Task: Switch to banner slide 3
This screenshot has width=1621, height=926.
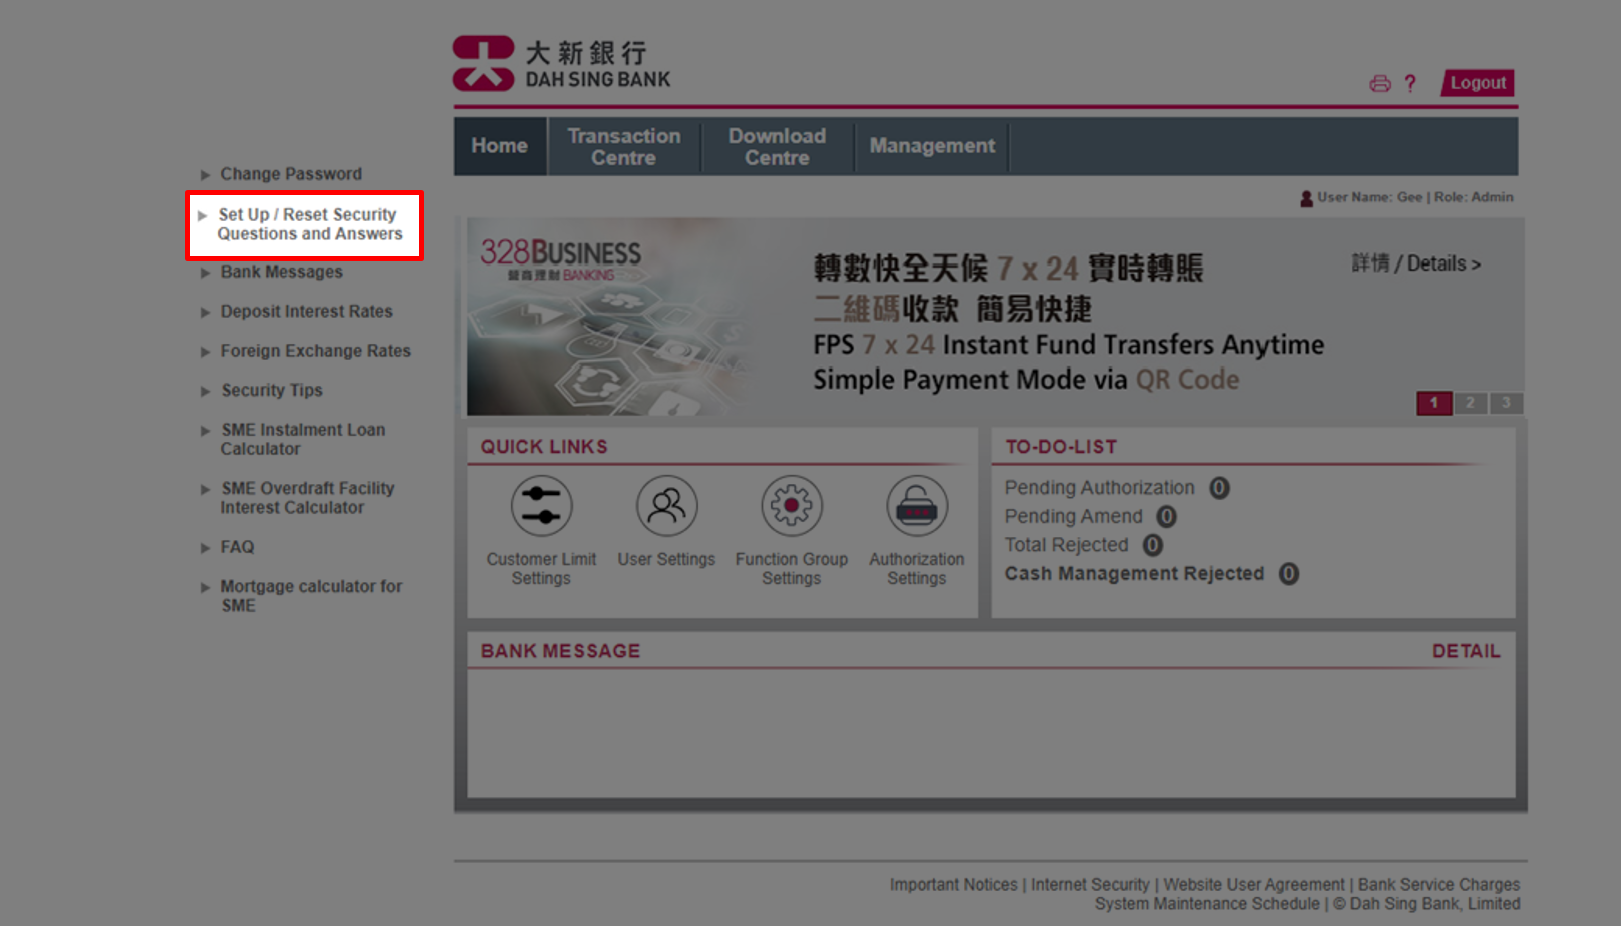Action: pos(1506,403)
